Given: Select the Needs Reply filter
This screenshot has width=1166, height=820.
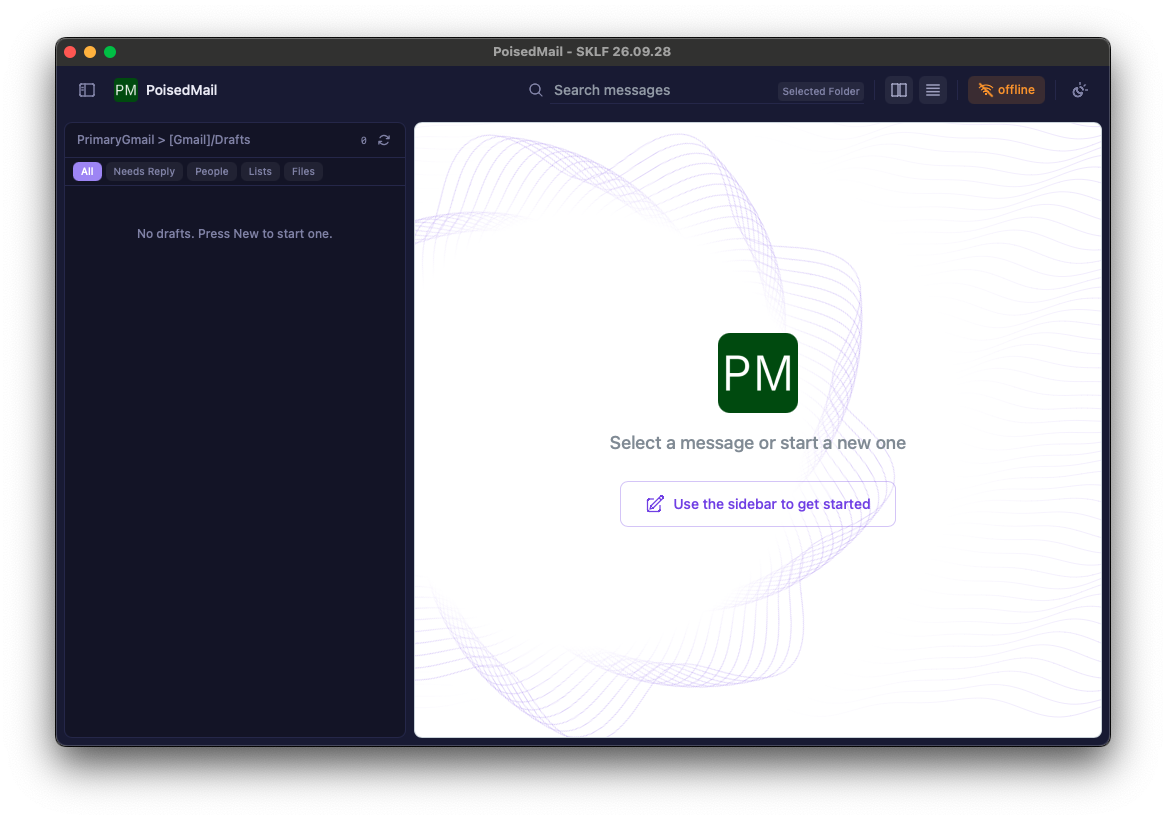Looking at the screenshot, I should tap(144, 171).
